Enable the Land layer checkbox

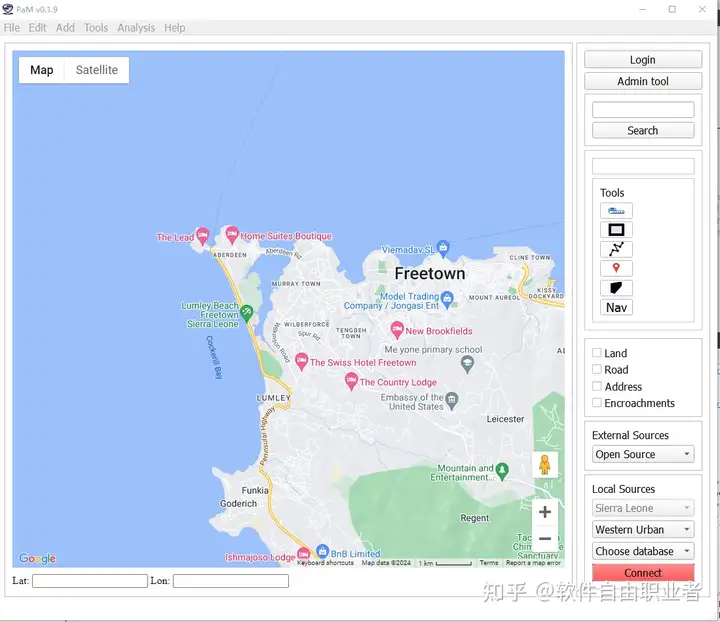point(596,353)
